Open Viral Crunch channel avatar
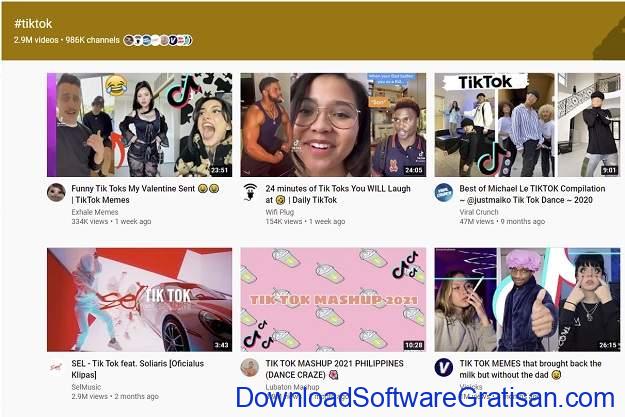 click(443, 193)
